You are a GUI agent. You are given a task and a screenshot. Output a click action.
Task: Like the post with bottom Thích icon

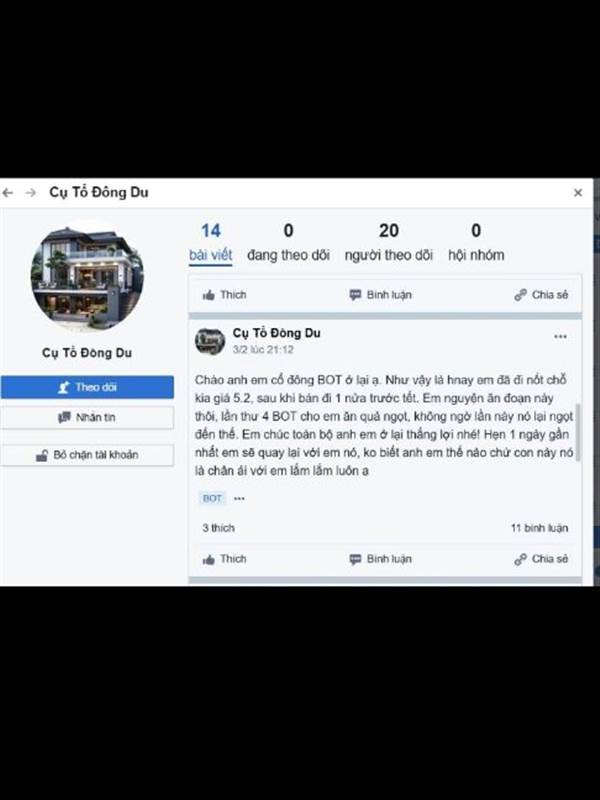coord(224,559)
